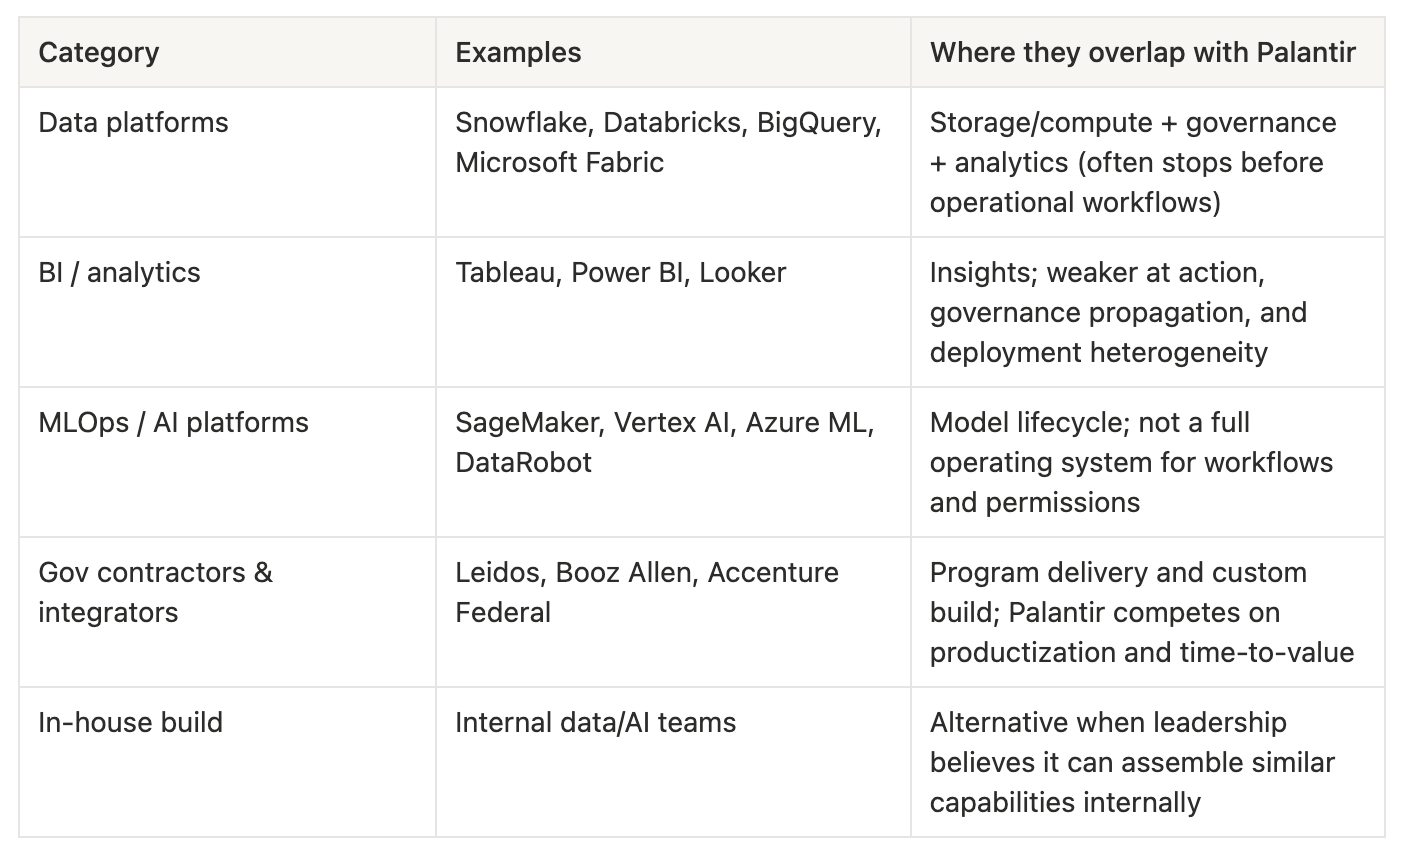Viewport: 1402px width, 862px height.
Task: Select the 'Model lifecycle' overlap description
Action: click(1130, 462)
